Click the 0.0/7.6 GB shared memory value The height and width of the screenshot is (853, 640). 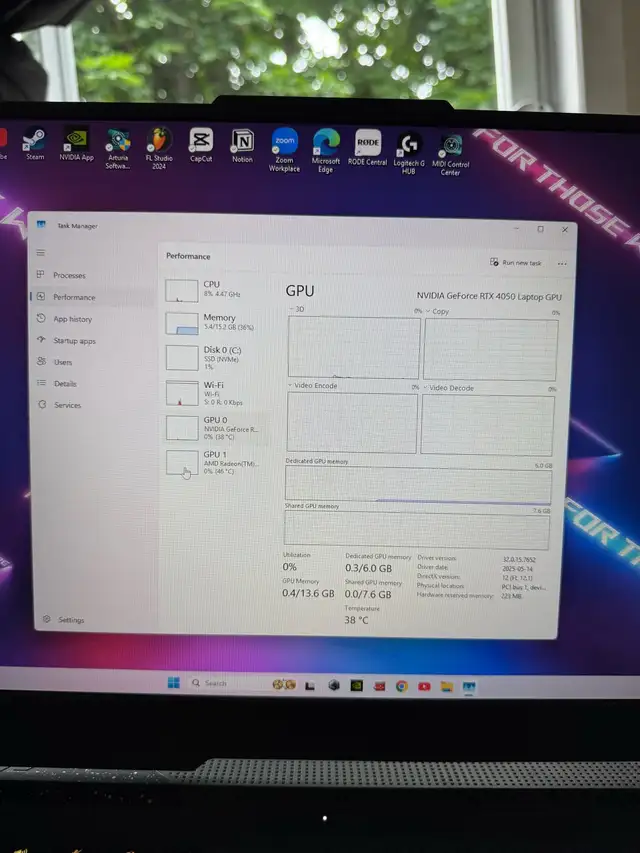368,594
